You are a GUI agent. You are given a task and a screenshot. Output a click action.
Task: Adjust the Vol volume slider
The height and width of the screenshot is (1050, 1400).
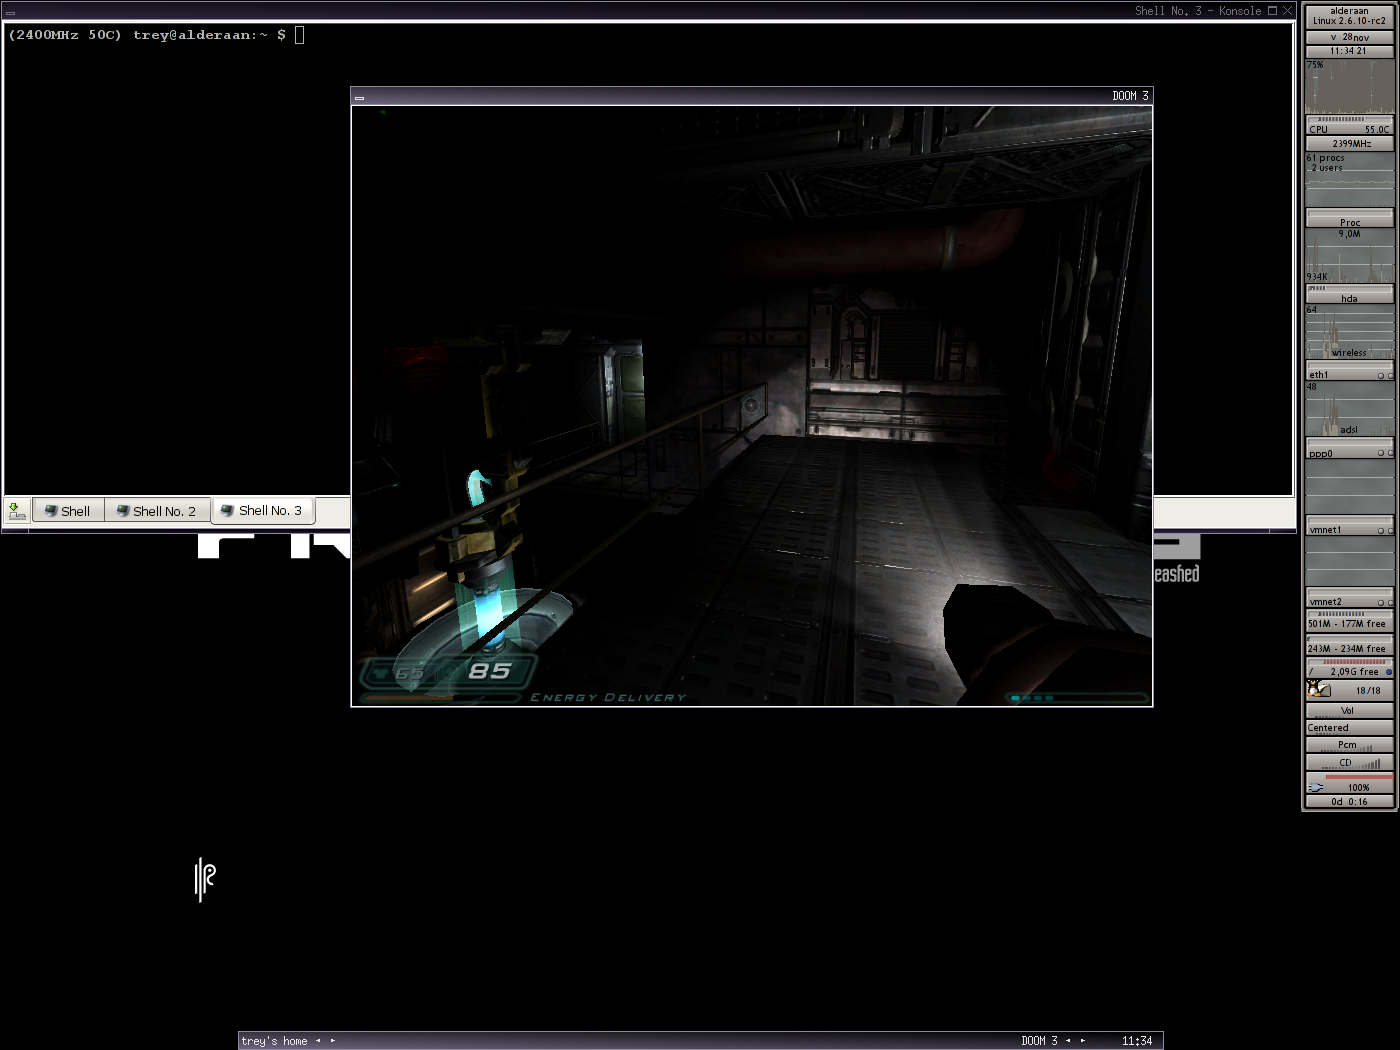tap(1349, 711)
